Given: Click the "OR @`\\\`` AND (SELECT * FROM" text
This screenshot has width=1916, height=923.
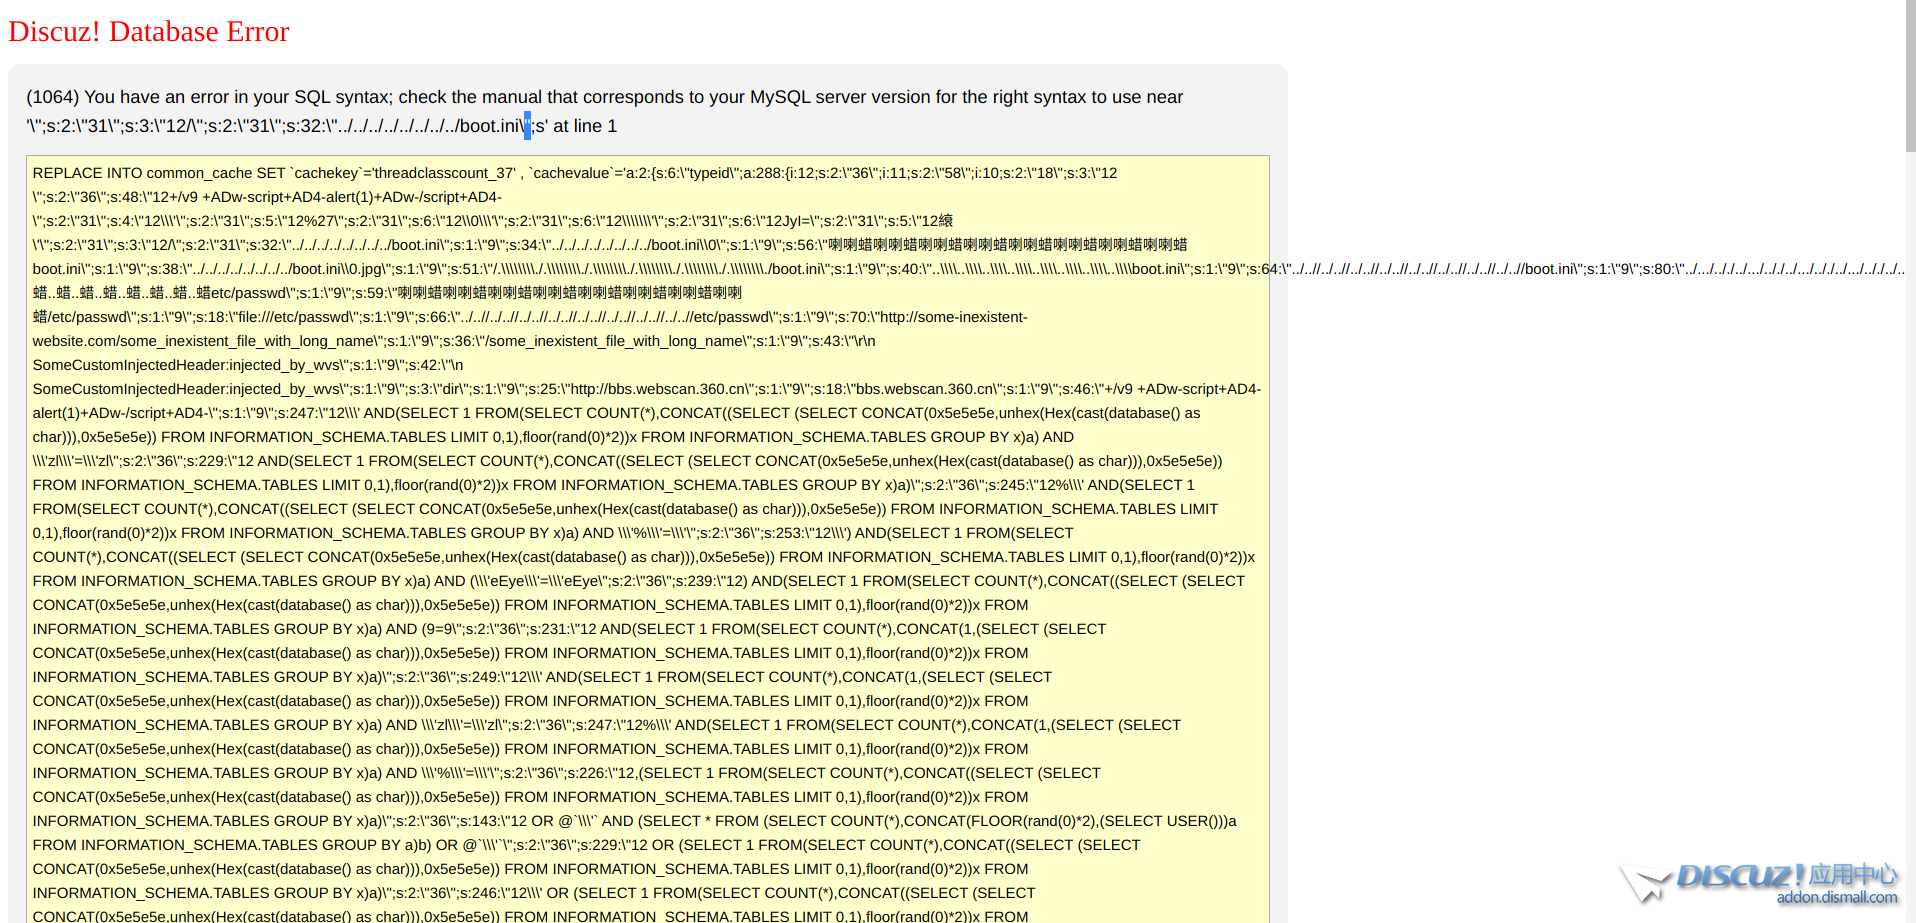Looking at the screenshot, I should pos(646,821).
